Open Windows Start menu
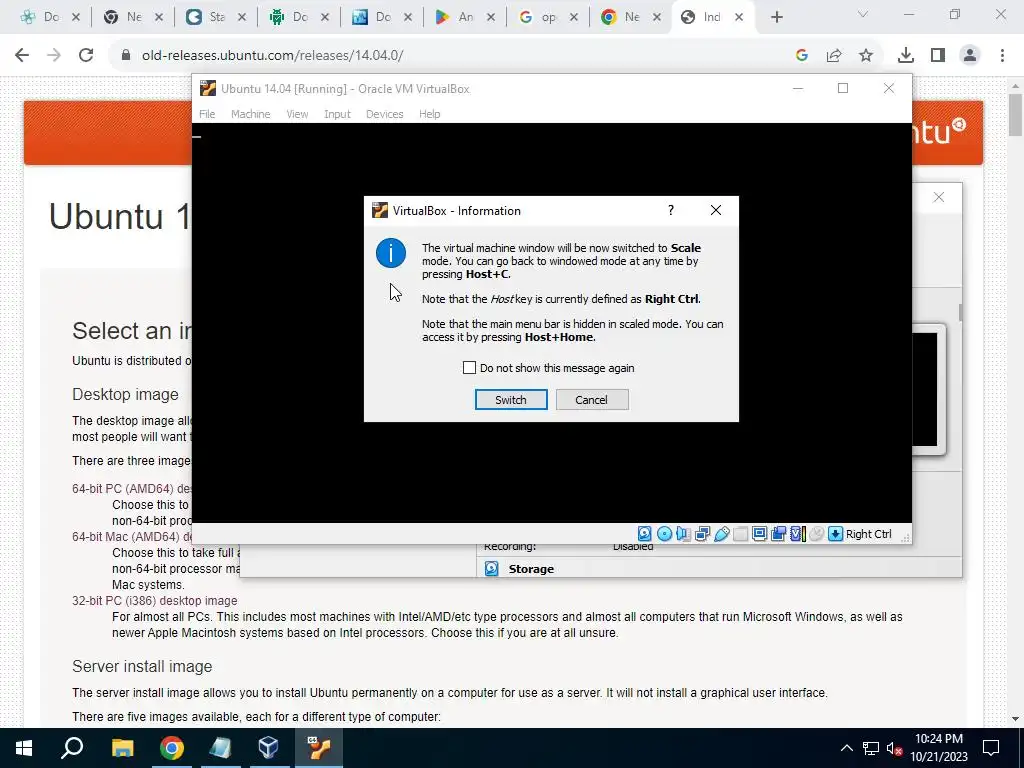The width and height of the screenshot is (1024, 768). pos(24,748)
